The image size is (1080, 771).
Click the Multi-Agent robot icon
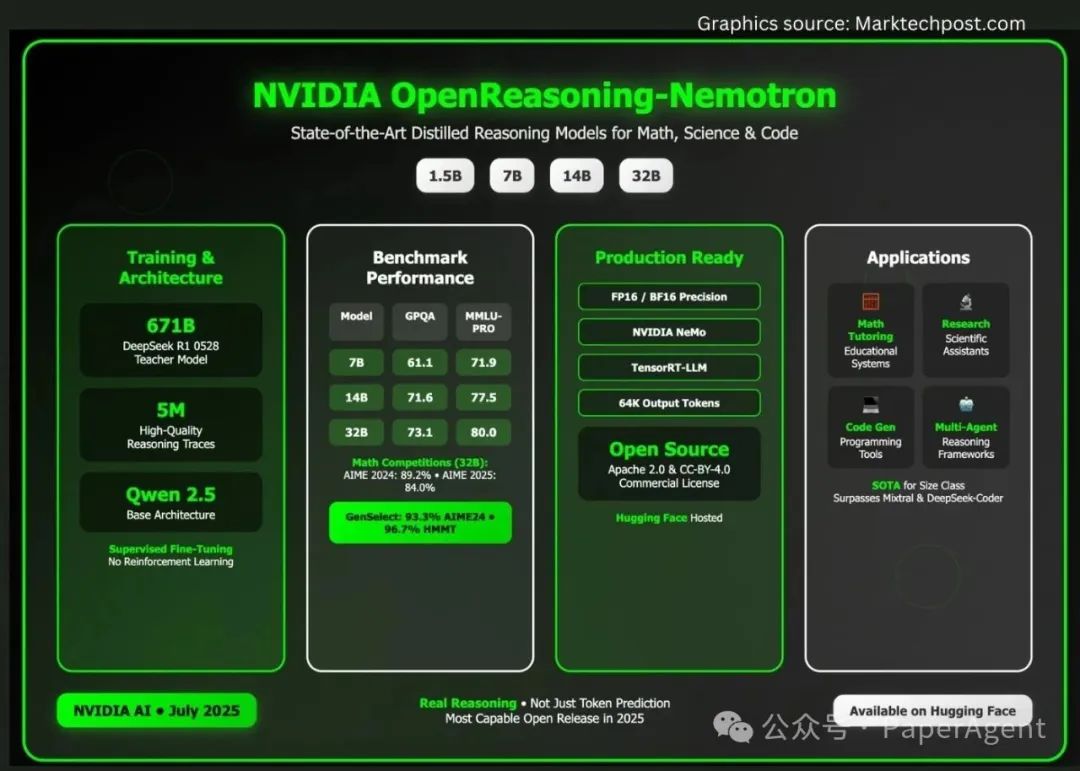966,404
